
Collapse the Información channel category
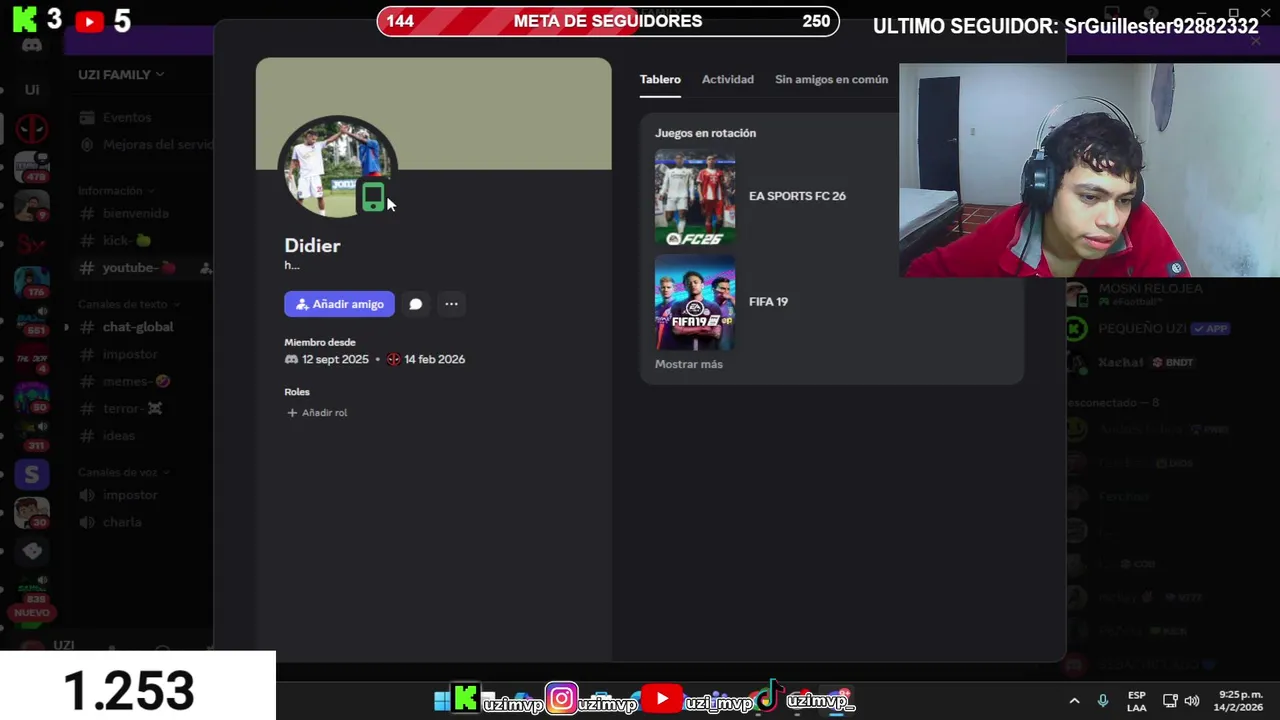click(116, 190)
